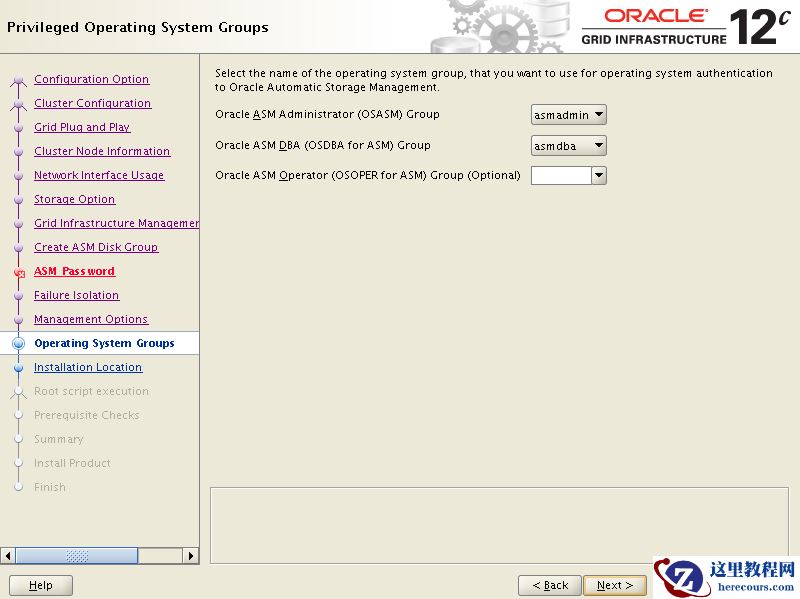The width and height of the screenshot is (800, 599).
Task: Click the disabled Prerequisite Checks step
Action: point(86,415)
